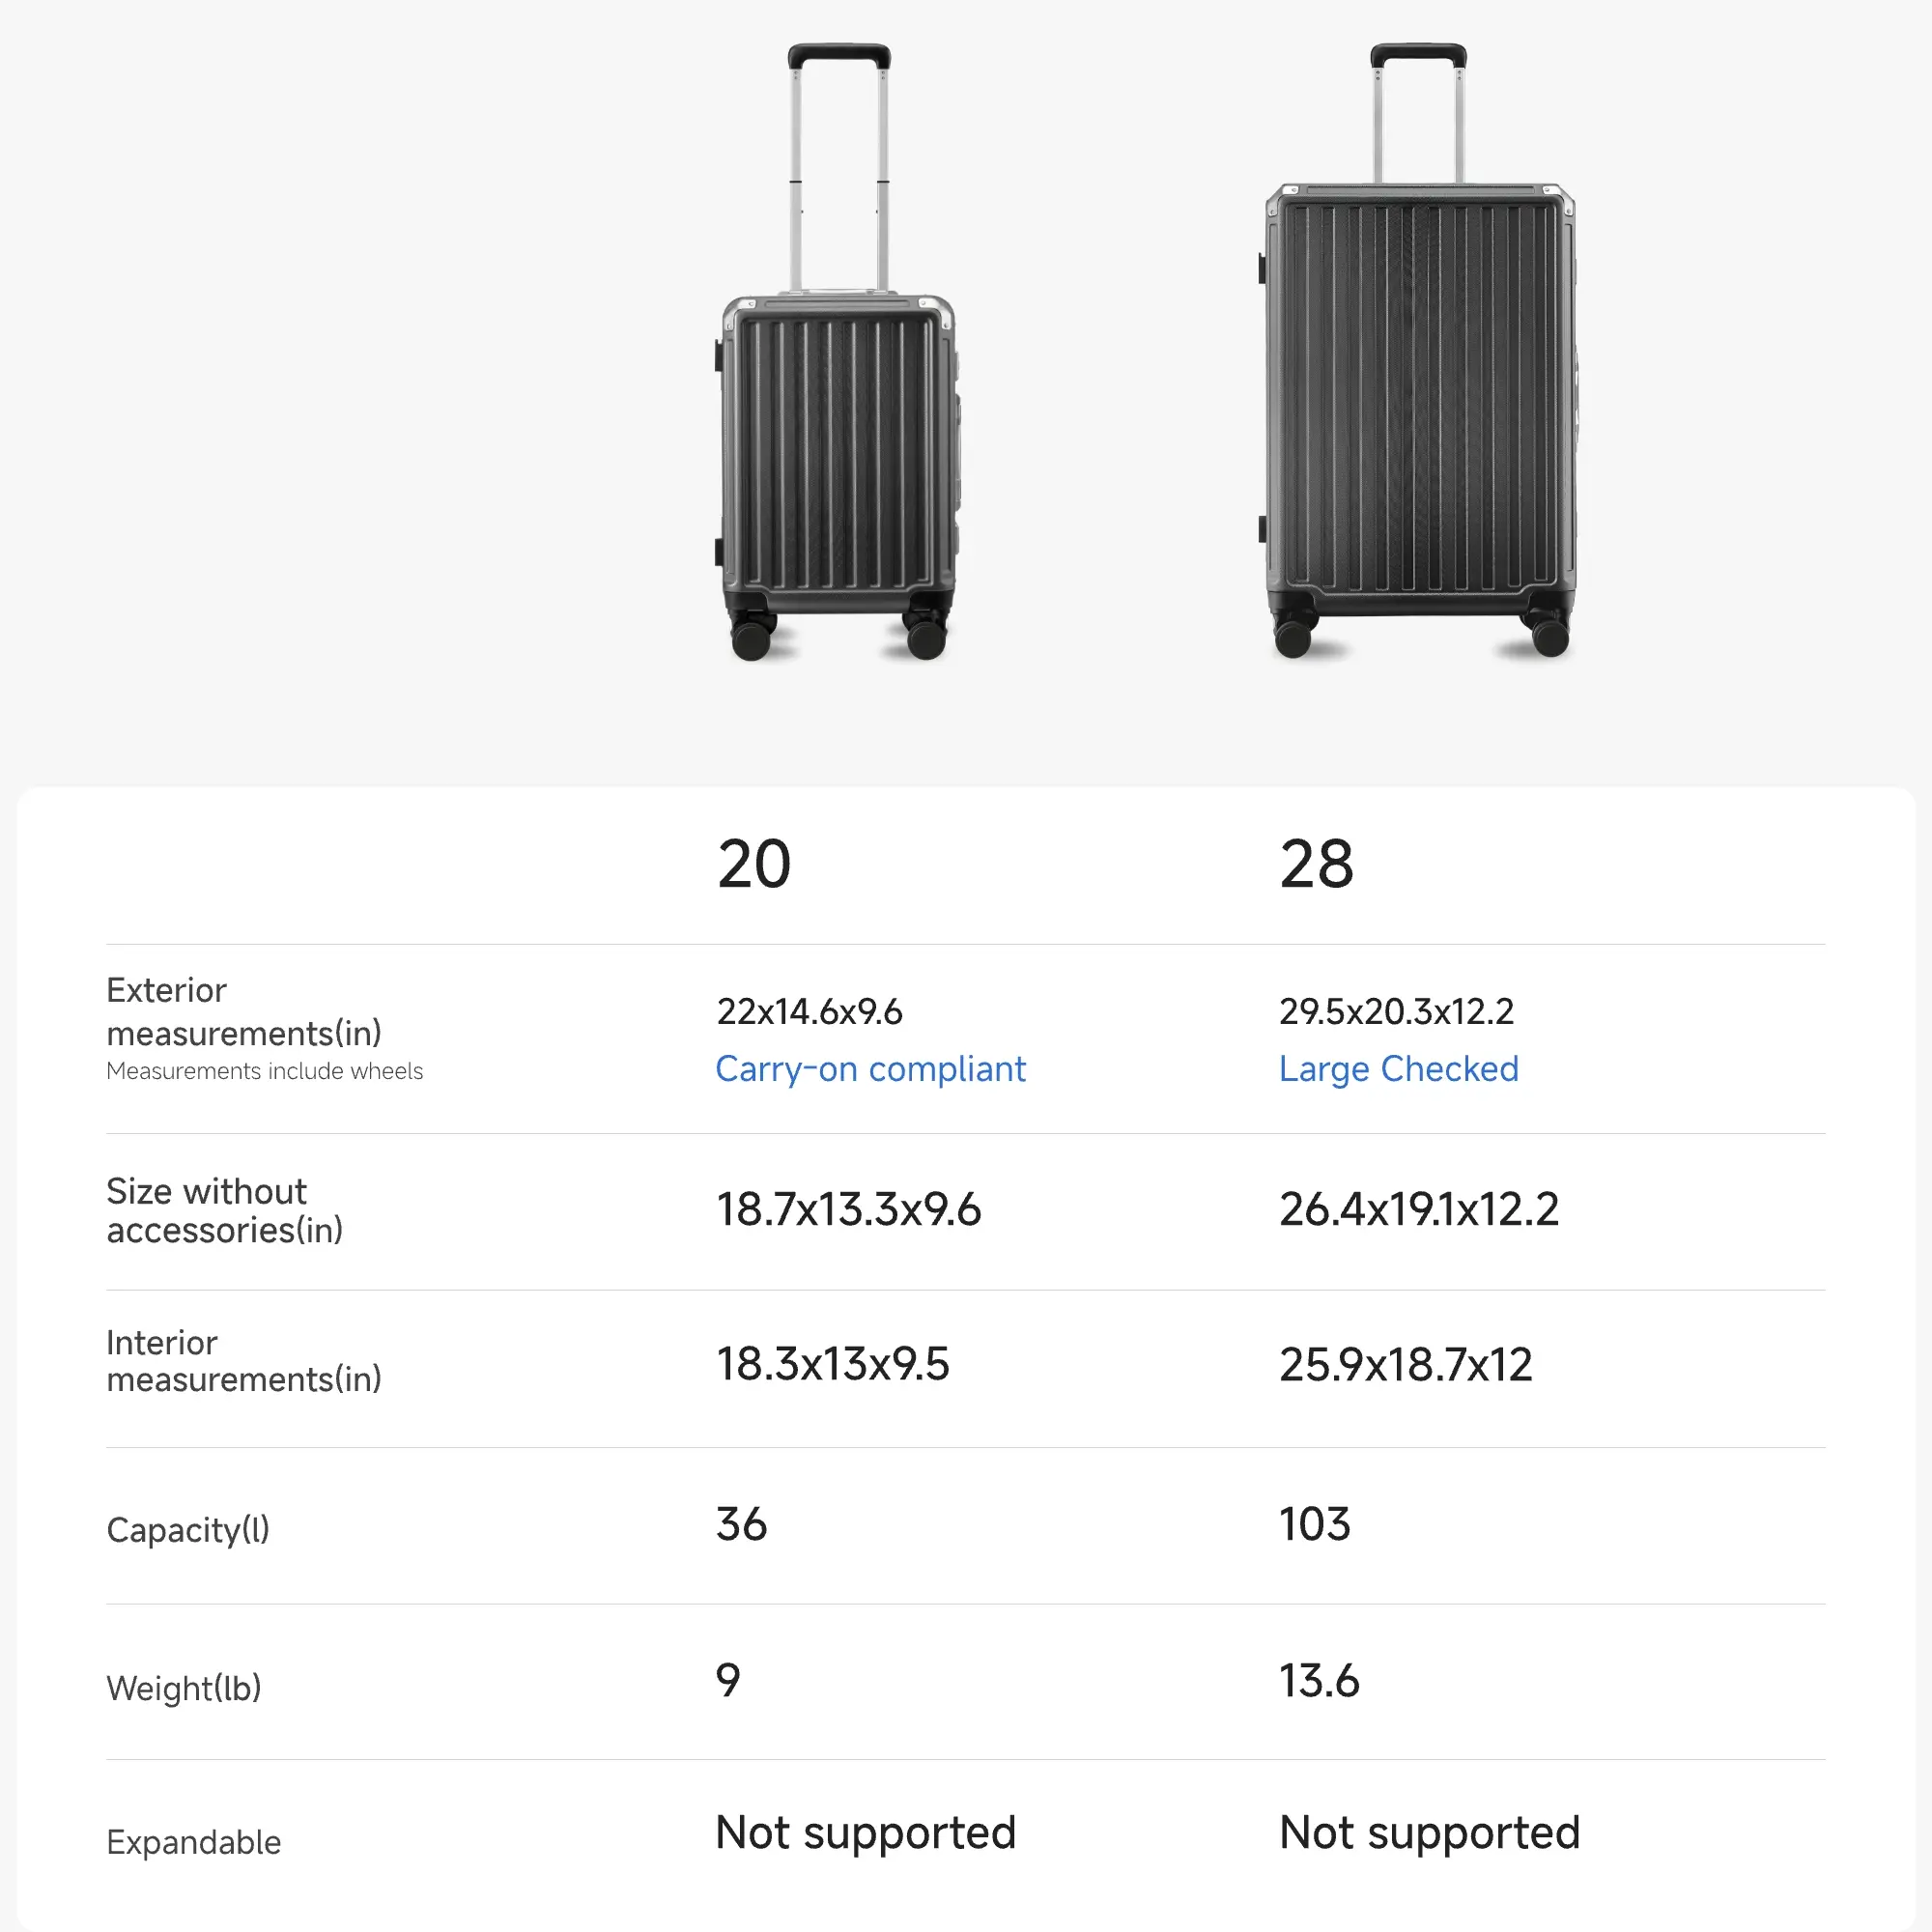Click the "Measurements include wheels" note
Screen dimensions: 1932x1932
click(264, 1071)
